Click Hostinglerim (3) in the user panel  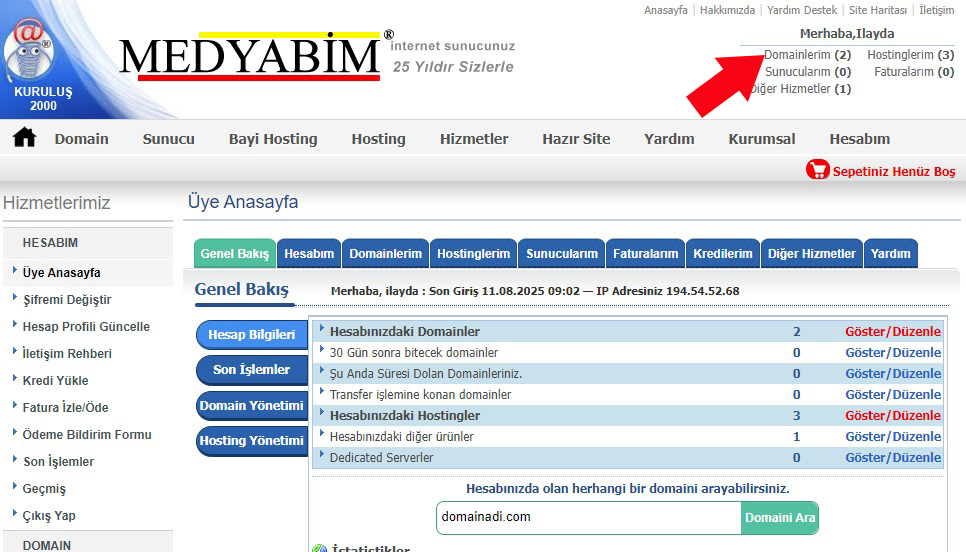(x=911, y=55)
